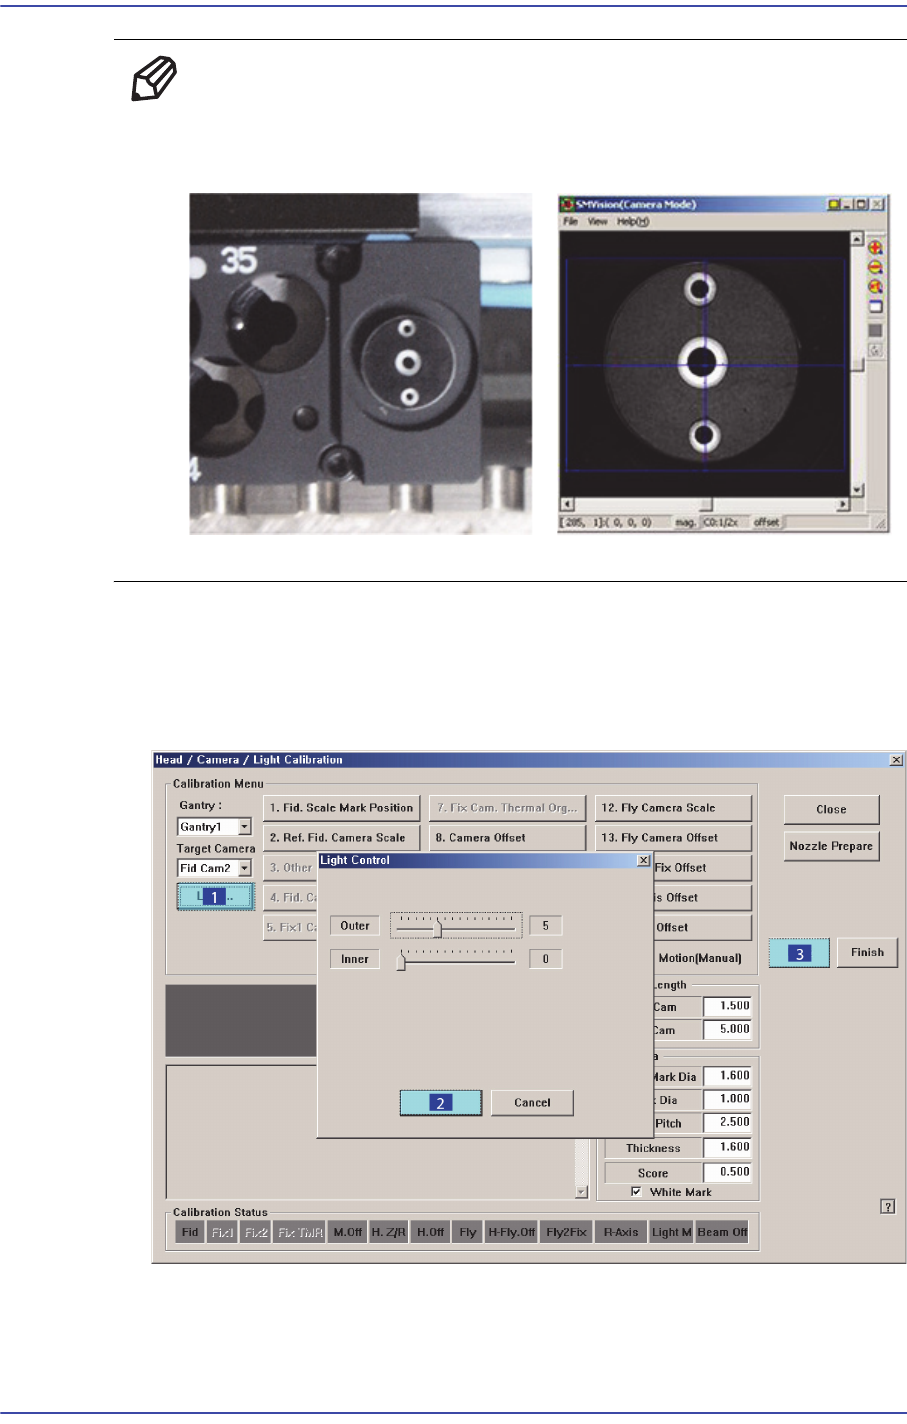Click the Mark Dia value field 1.600
This screenshot has height=1424, width=907.
click(x=727, y=1076)
